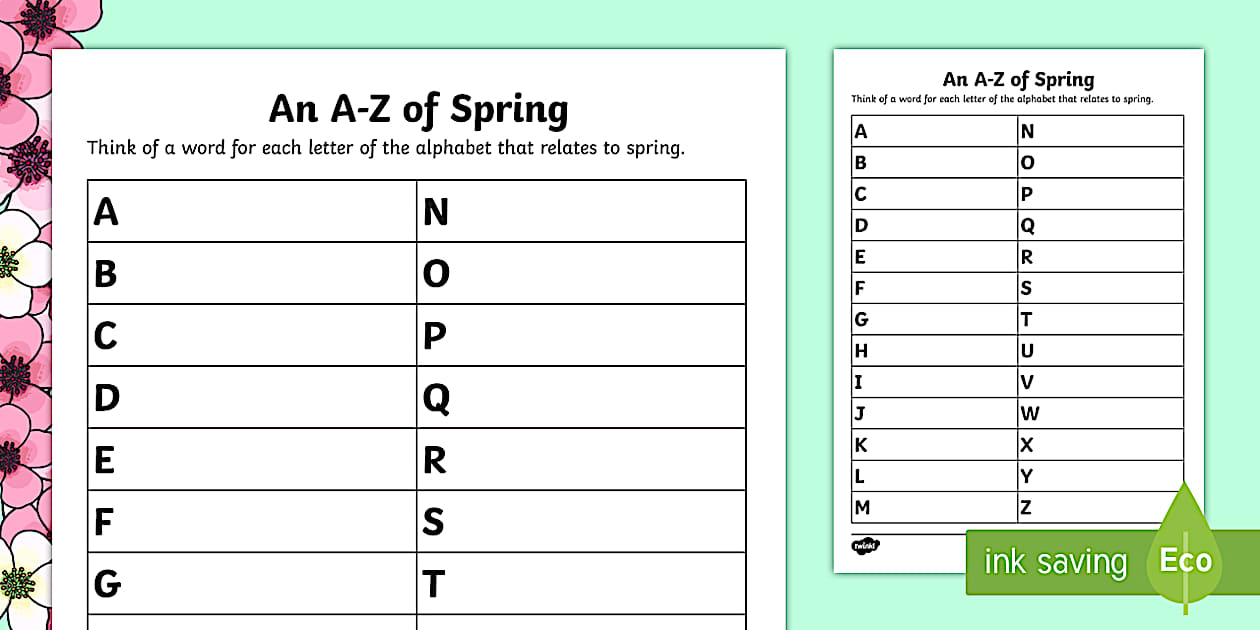
Task: Click the large "An A-Z of Spring" heading
Action: click(x=418, y=109)
